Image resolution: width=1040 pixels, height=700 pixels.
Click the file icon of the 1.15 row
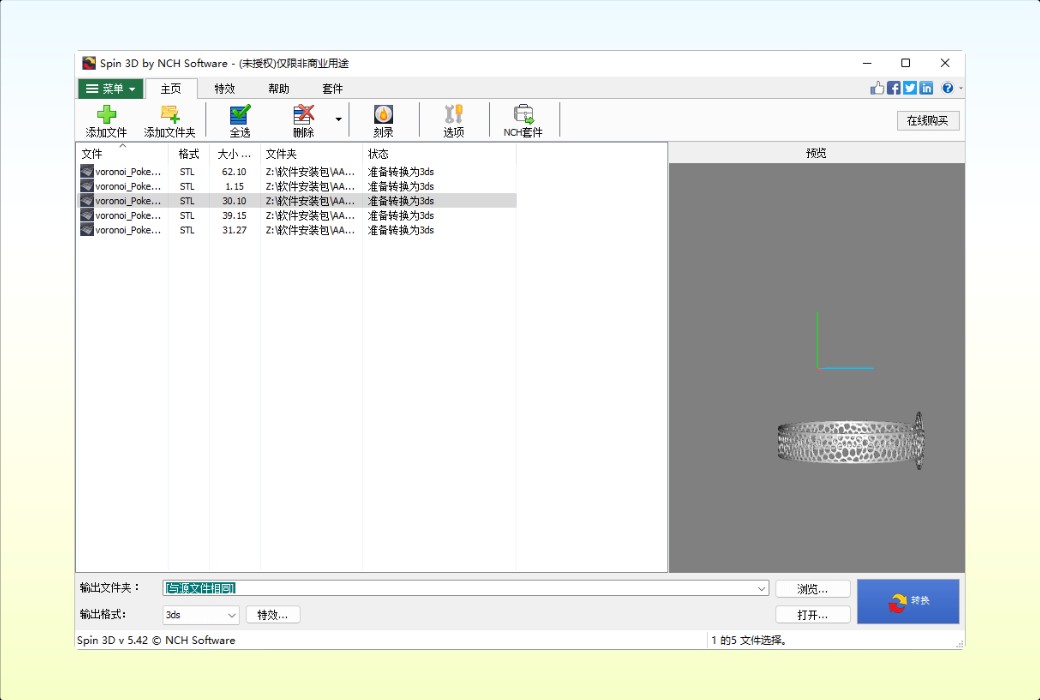[87, 186]
